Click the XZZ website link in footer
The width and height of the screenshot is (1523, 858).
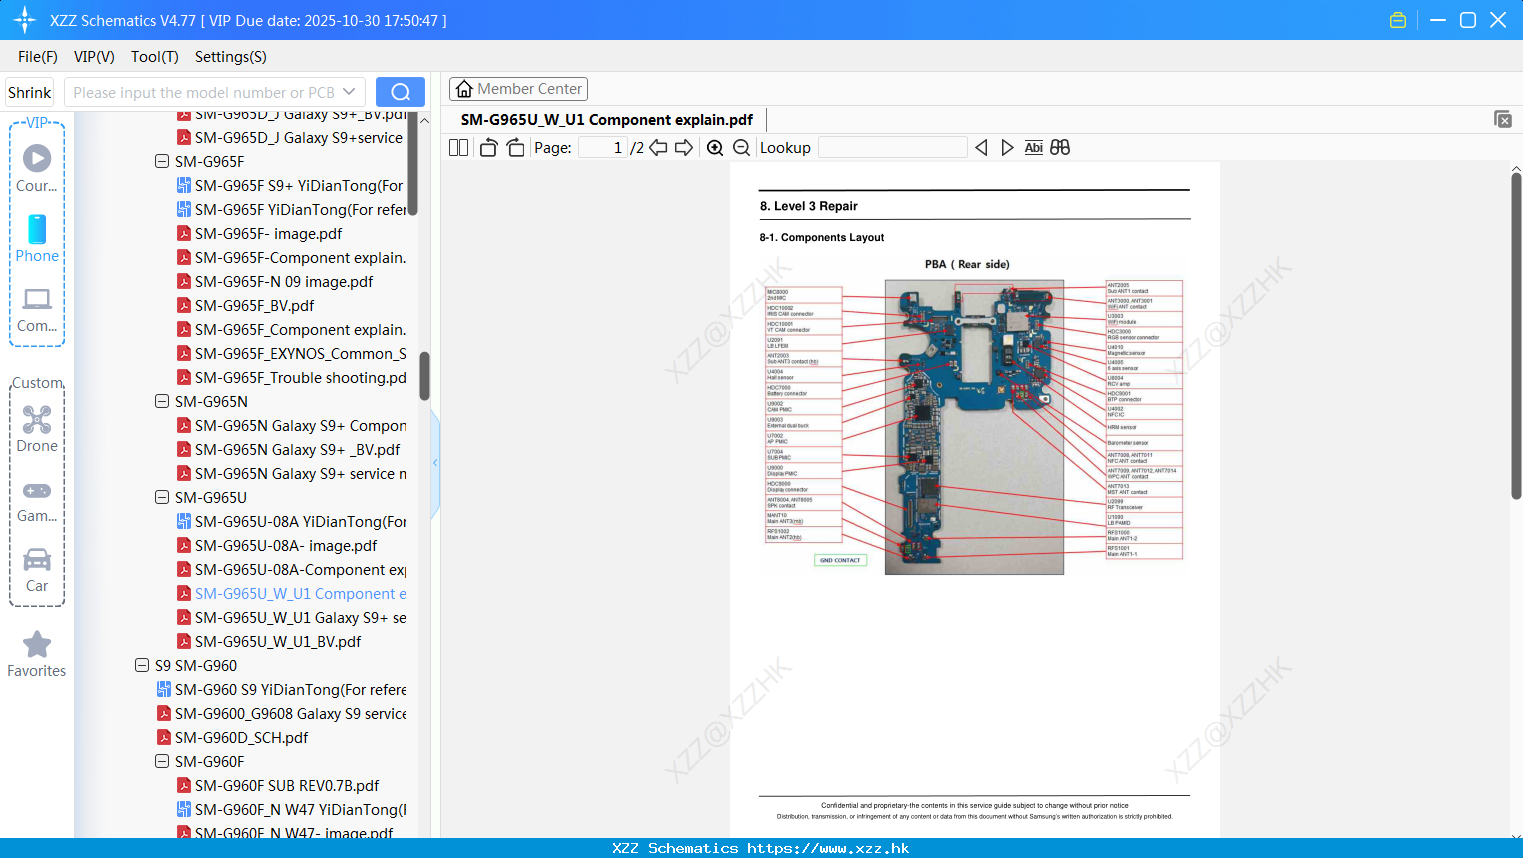pos(828,848)
